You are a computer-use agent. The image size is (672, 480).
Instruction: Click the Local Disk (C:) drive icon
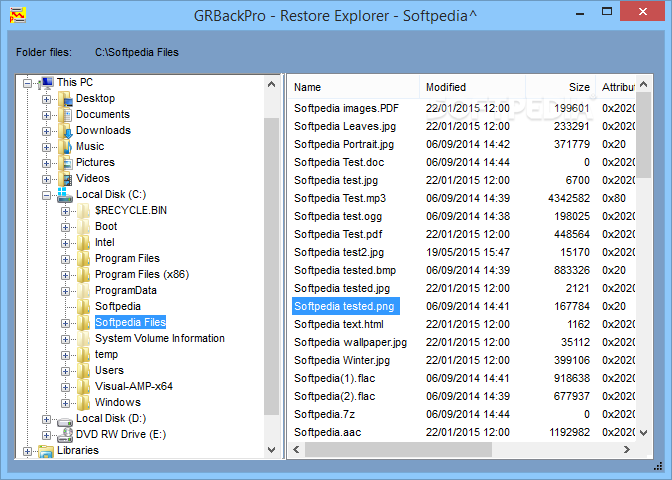pos(65,195)
